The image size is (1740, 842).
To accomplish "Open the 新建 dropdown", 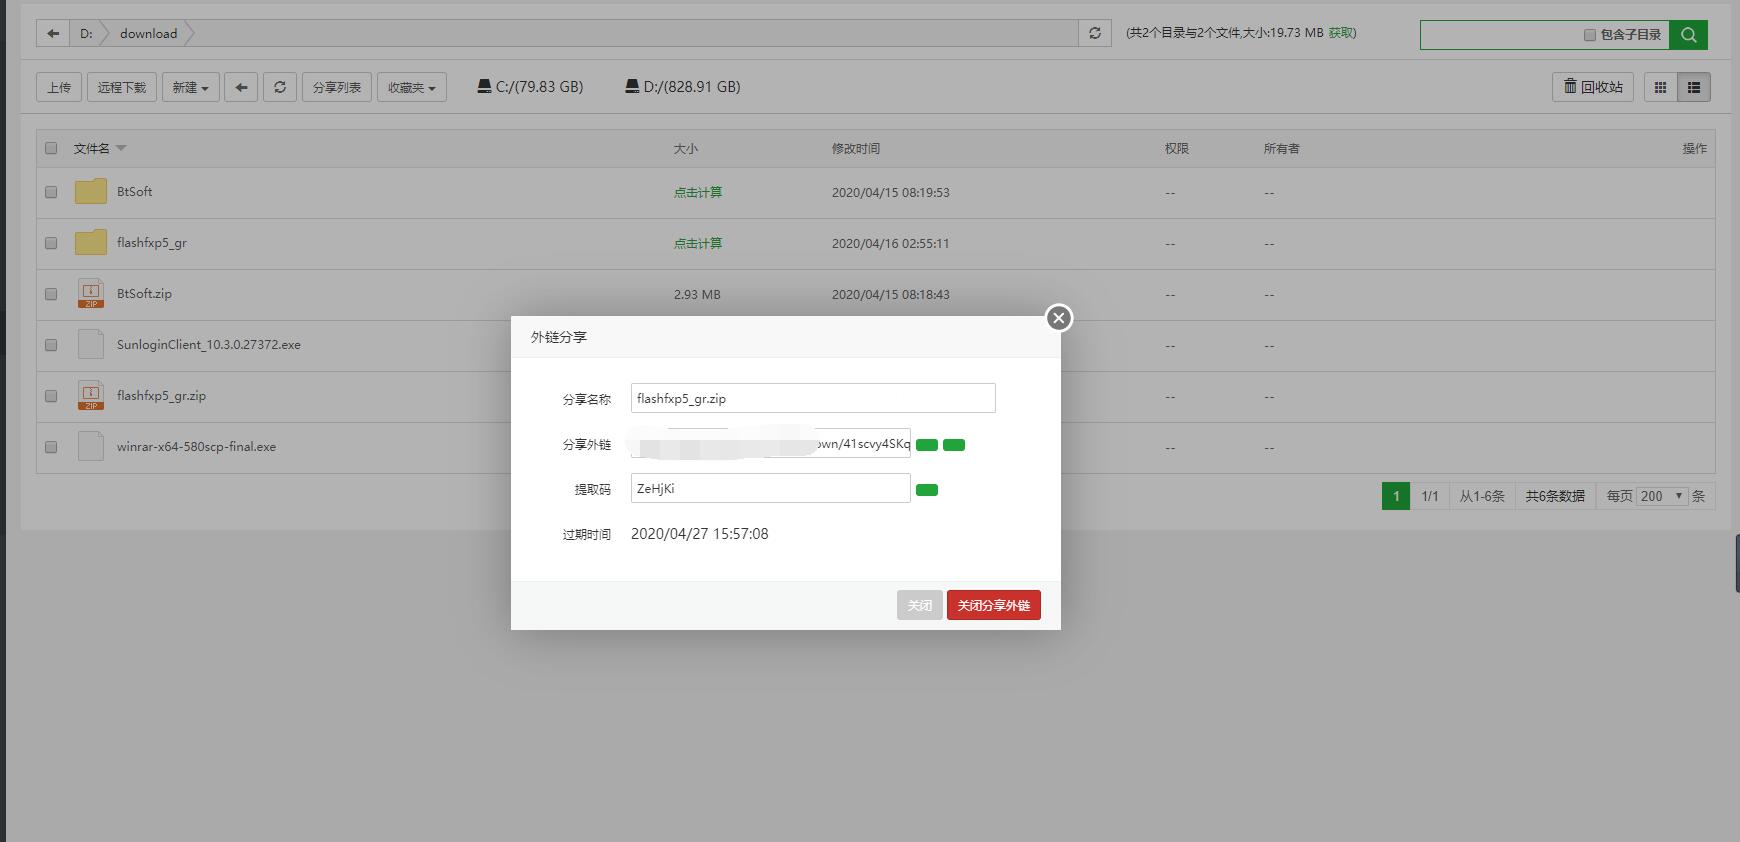I will click(x=190, y=87).
